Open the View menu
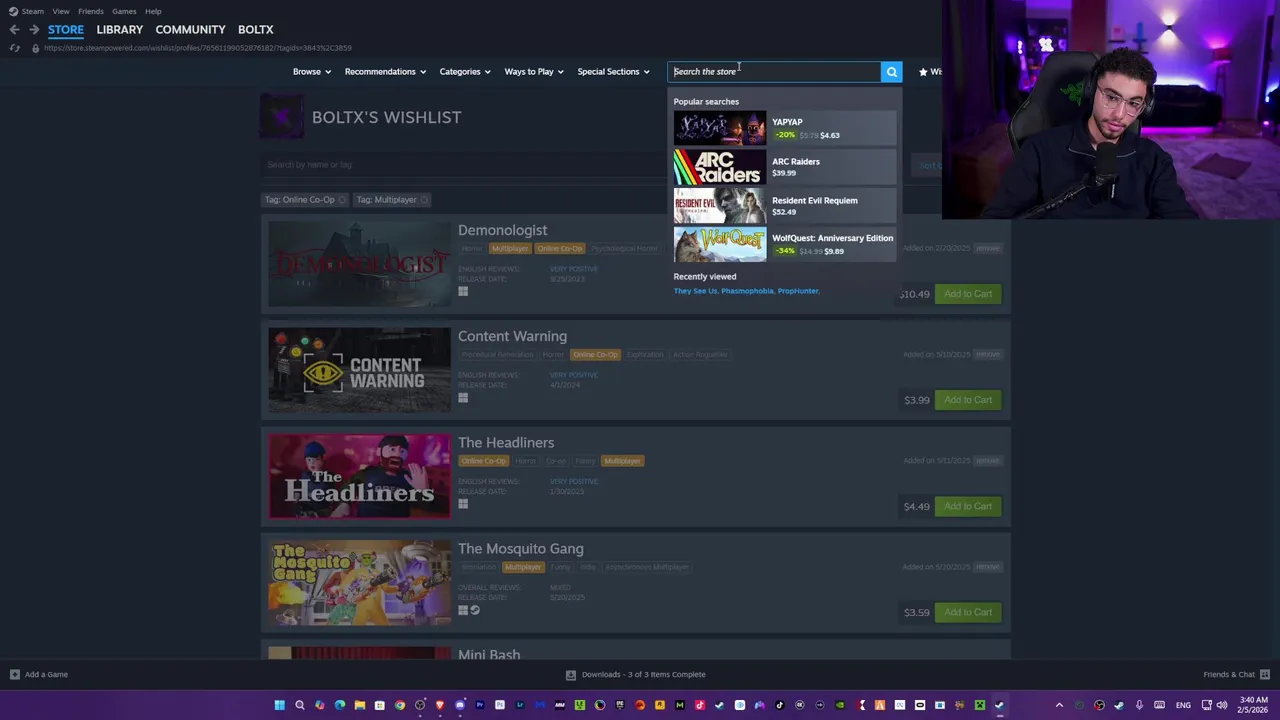The height and width of the screenshot is (720, 1280). click(x=61, y=11)
